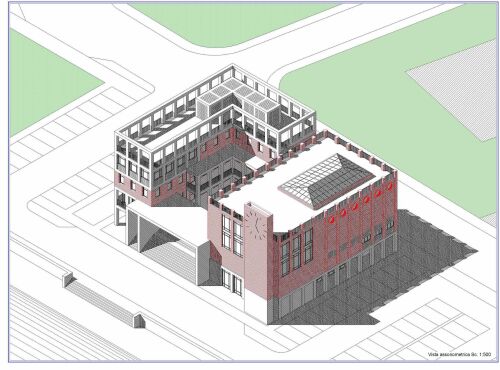500x370 pixels.
Task: Click the clock face on the tower
Action: point(255,224)
